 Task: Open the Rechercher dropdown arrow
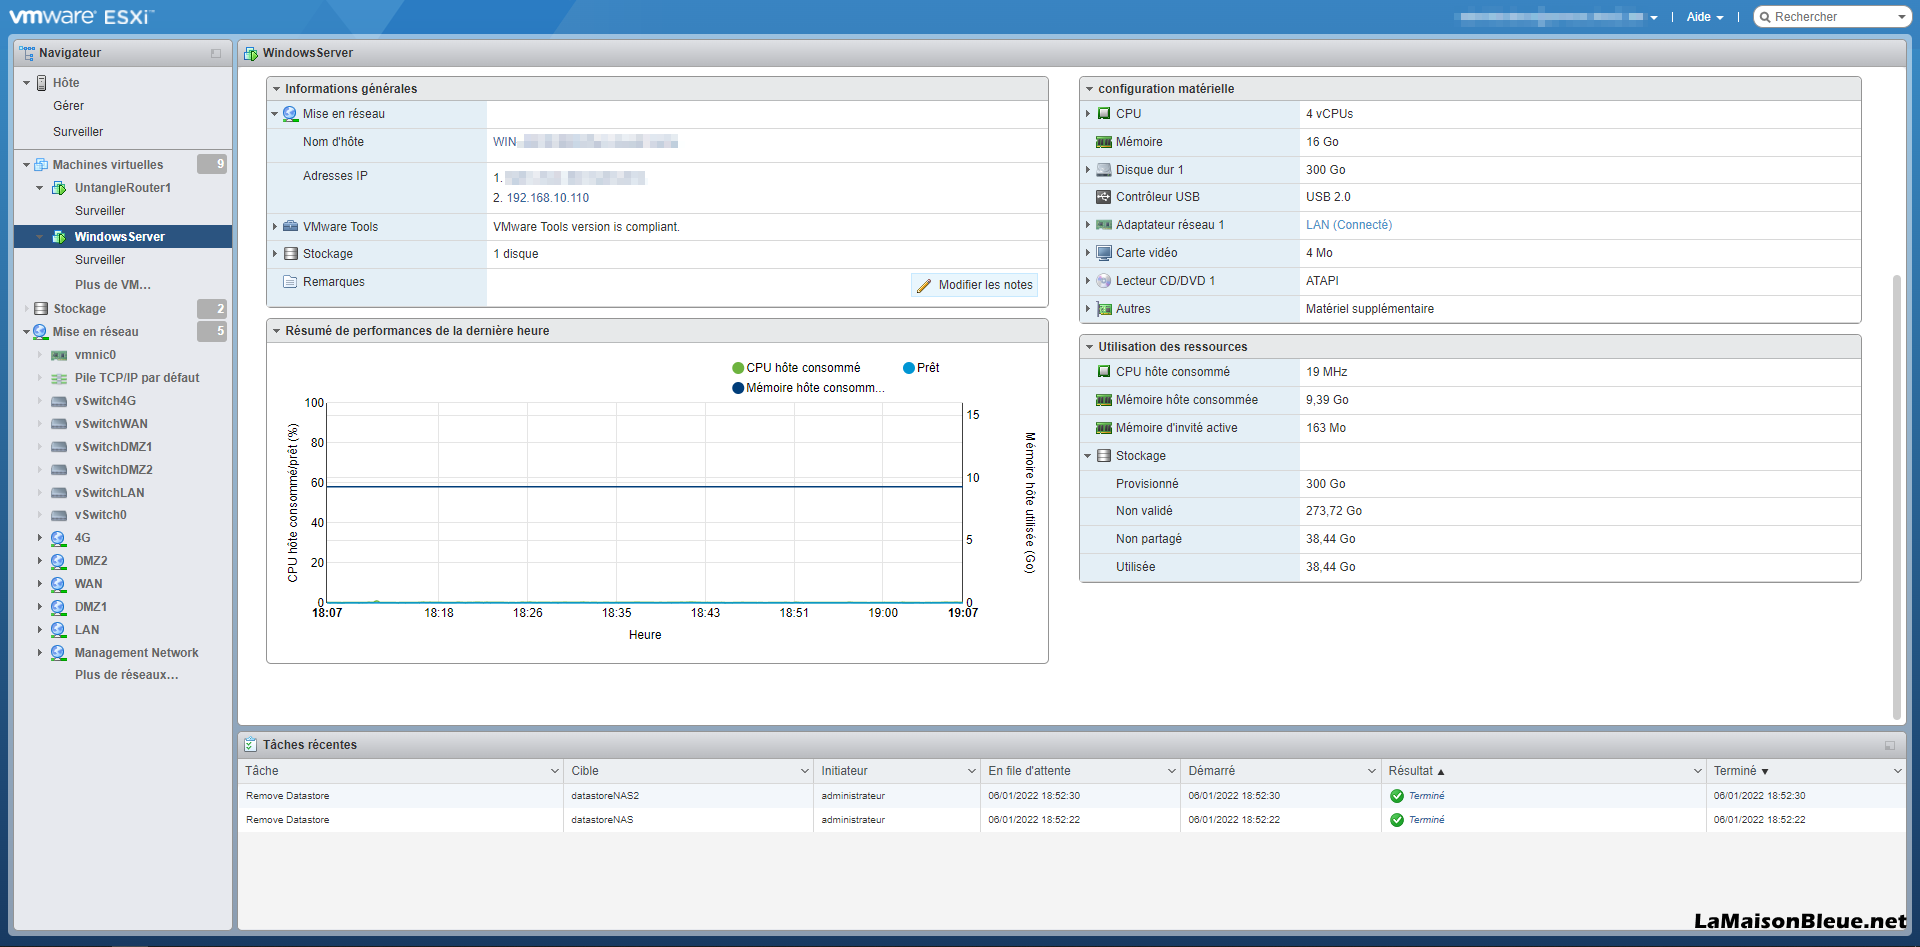point(1901,17)
